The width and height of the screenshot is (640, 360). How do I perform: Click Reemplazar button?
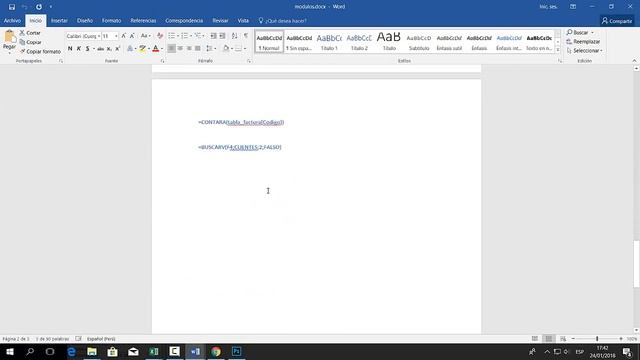(x=583, y=42)
